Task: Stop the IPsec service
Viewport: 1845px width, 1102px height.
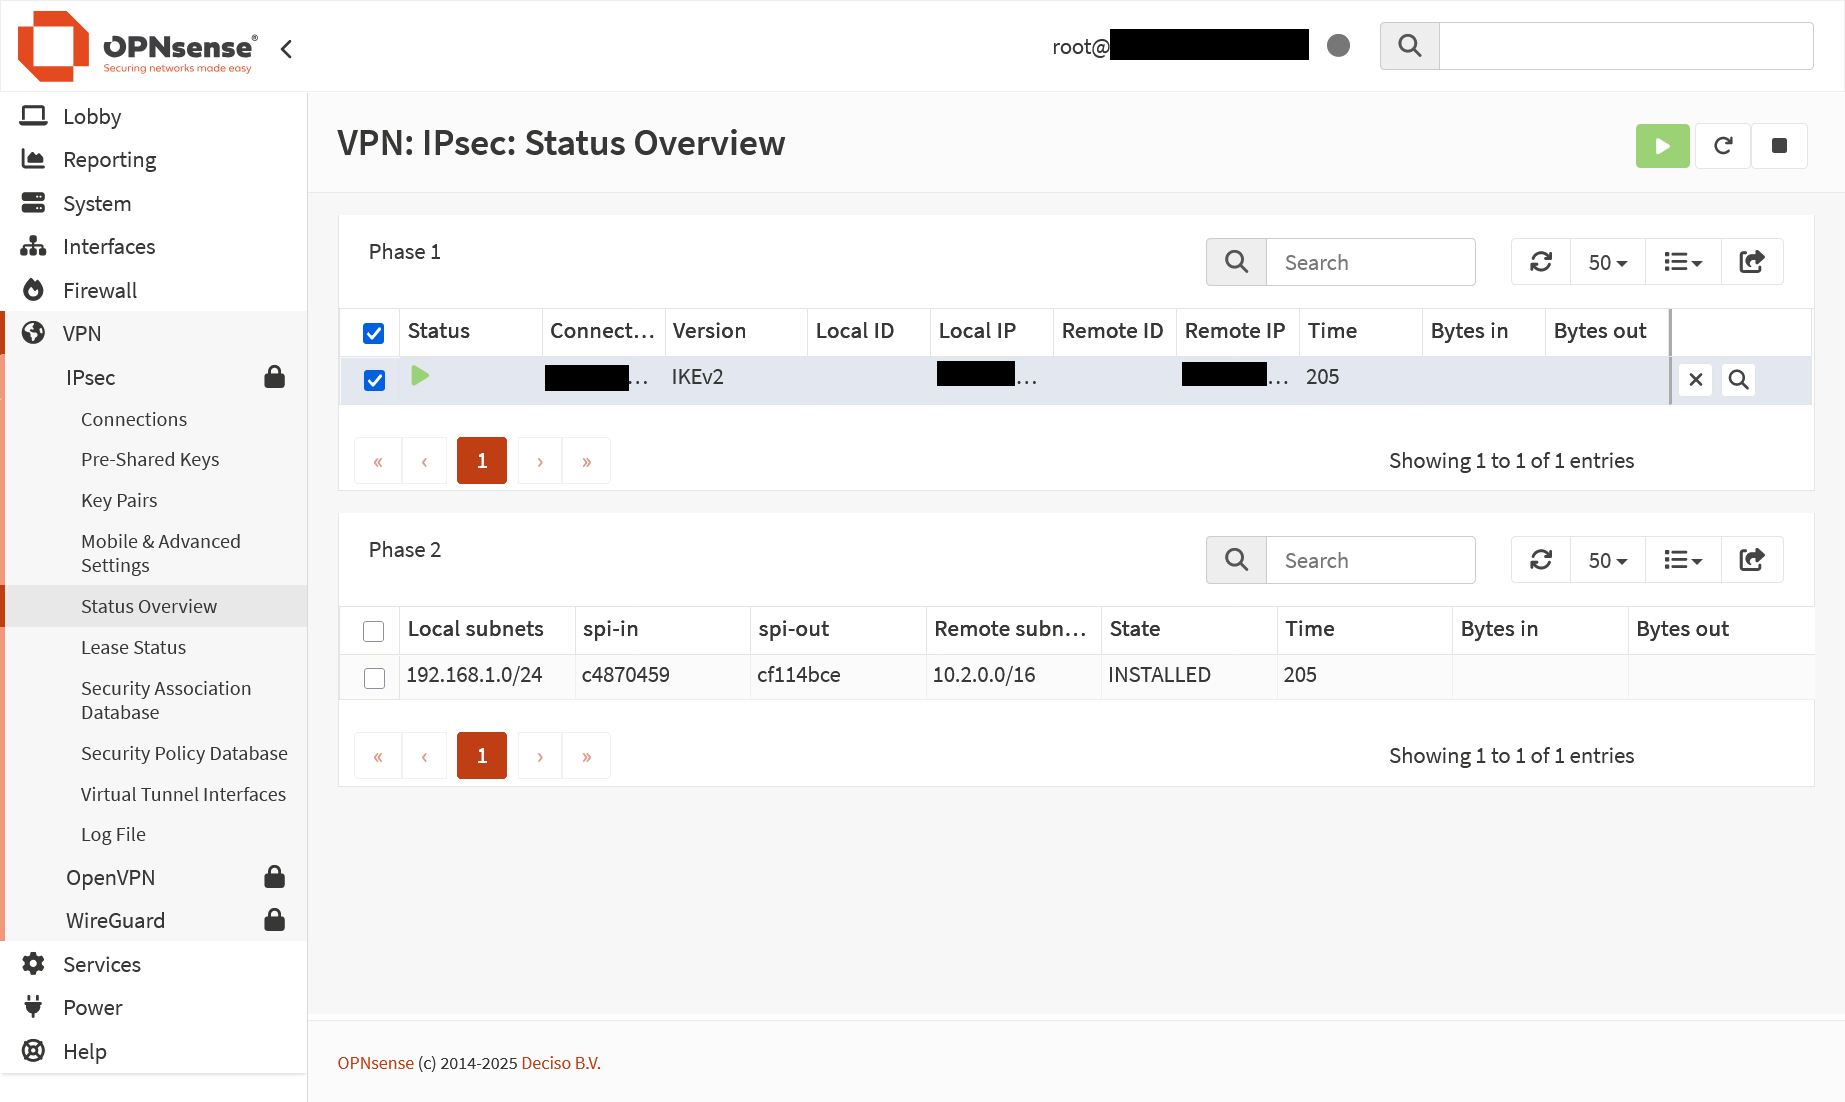Action: [x=1779, y=146]
